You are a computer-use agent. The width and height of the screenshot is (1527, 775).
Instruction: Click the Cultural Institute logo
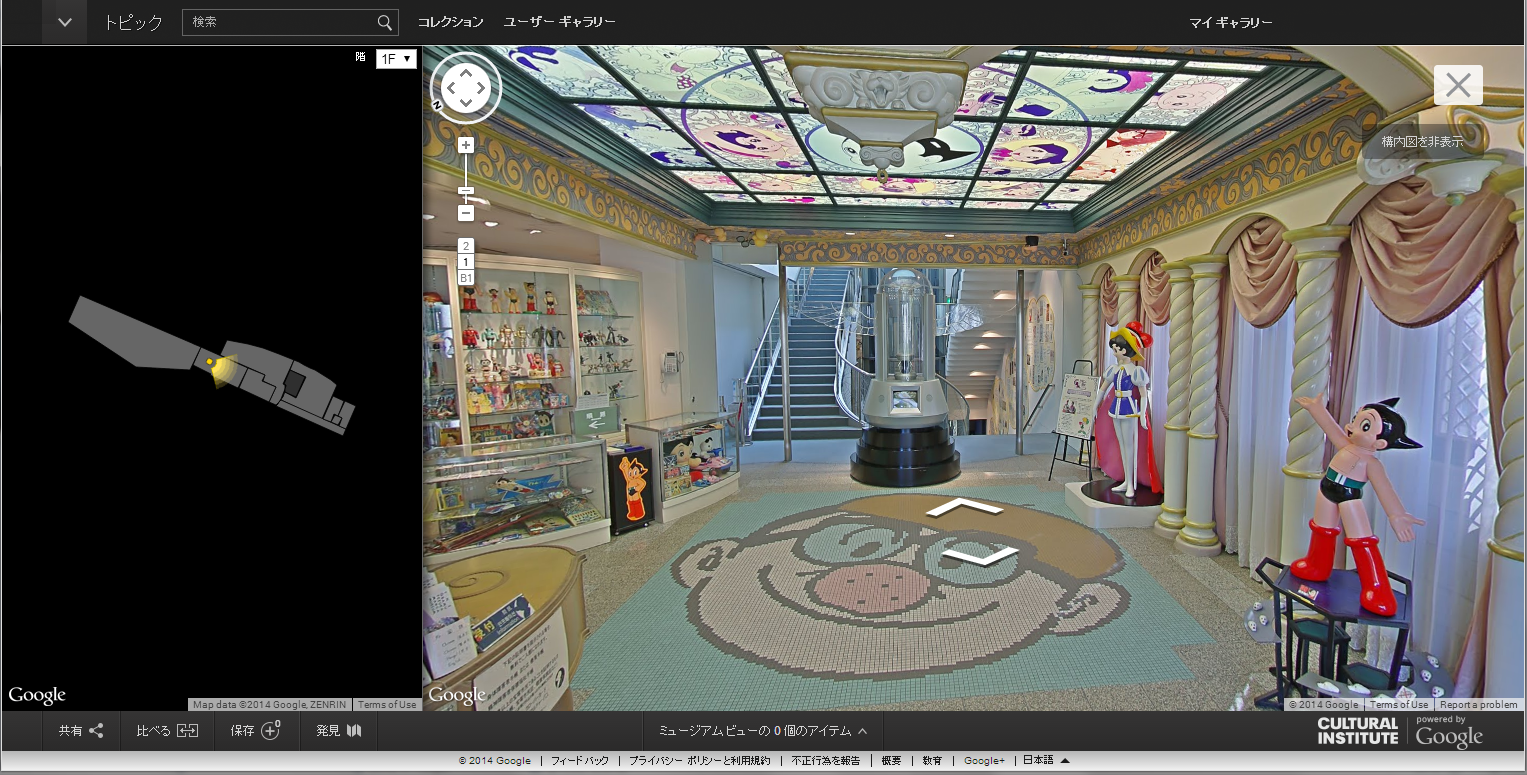[1357, 731]
